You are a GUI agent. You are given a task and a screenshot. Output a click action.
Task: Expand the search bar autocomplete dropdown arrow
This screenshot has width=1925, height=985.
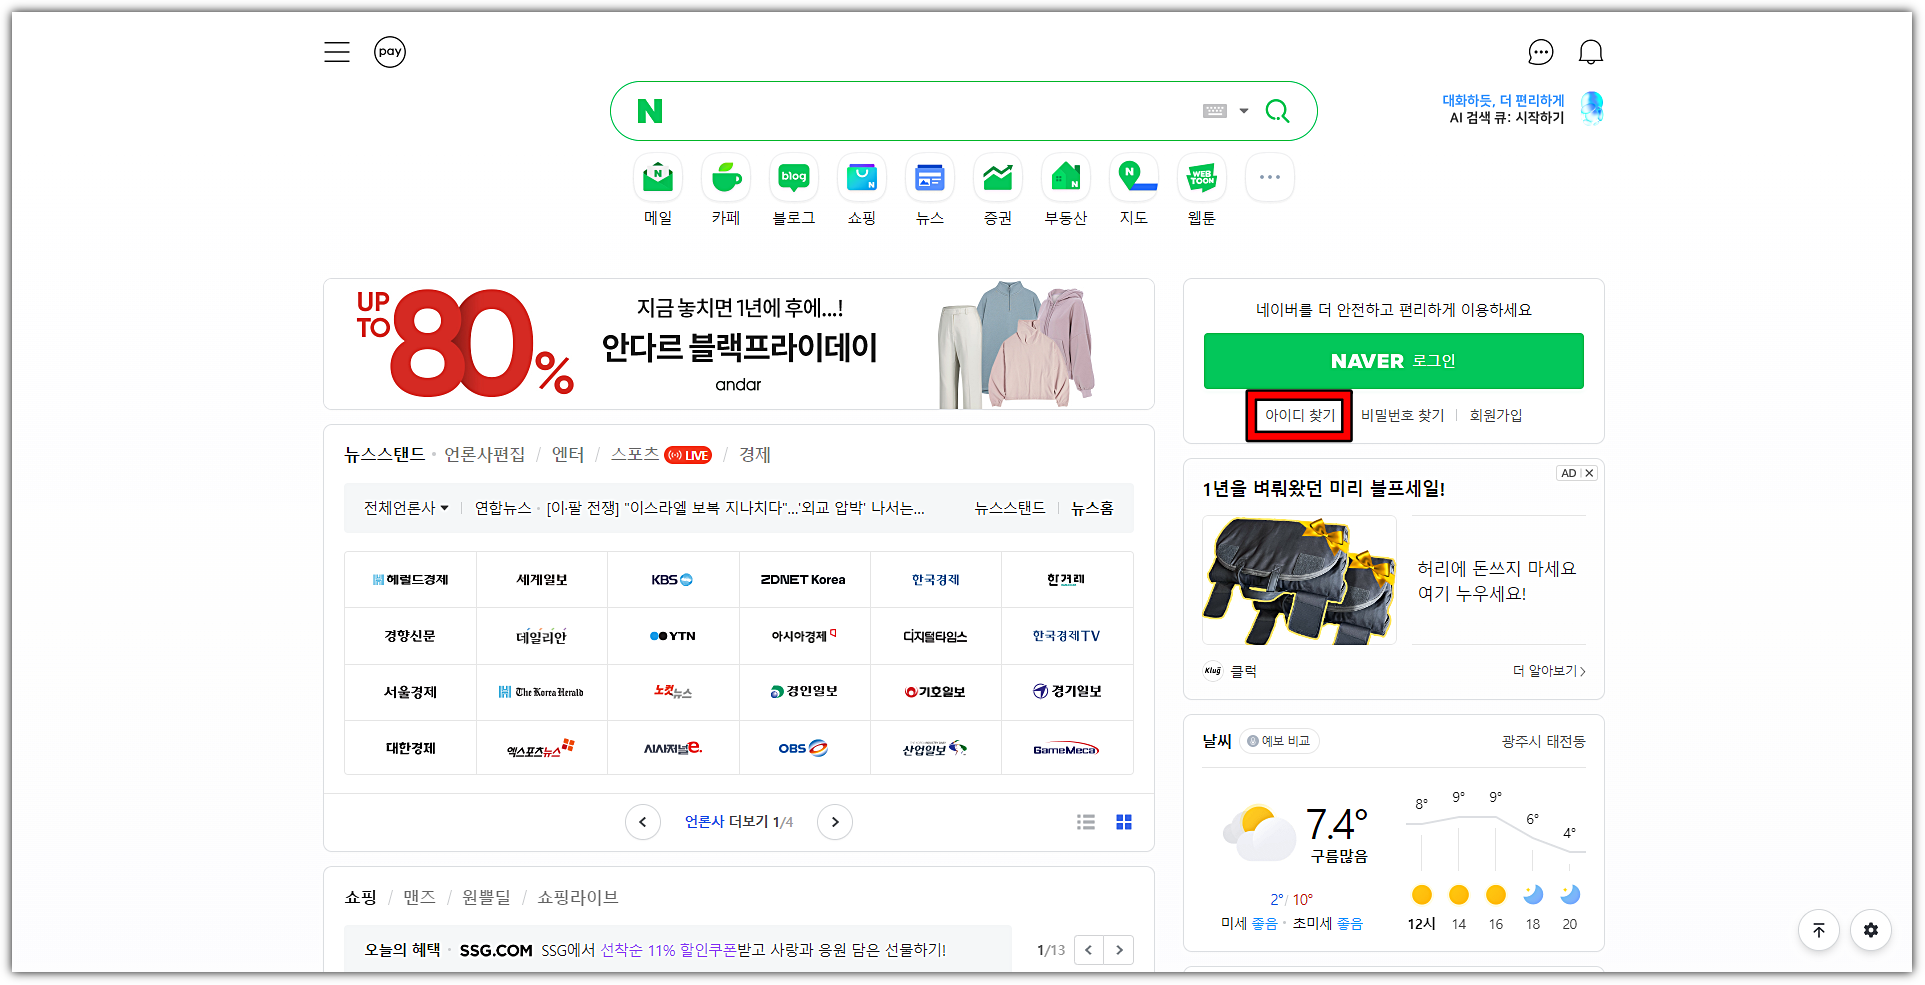click(x=1244, y=111)
